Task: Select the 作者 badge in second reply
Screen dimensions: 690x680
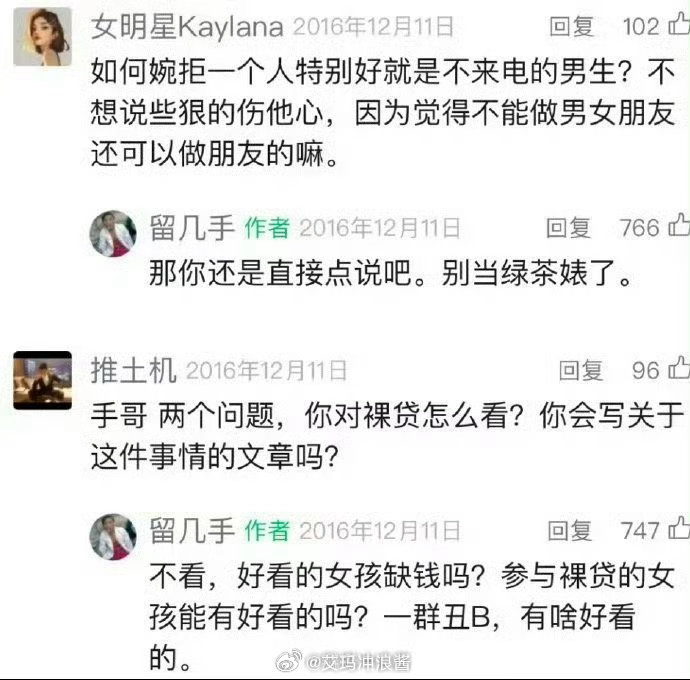Action: 267,530
